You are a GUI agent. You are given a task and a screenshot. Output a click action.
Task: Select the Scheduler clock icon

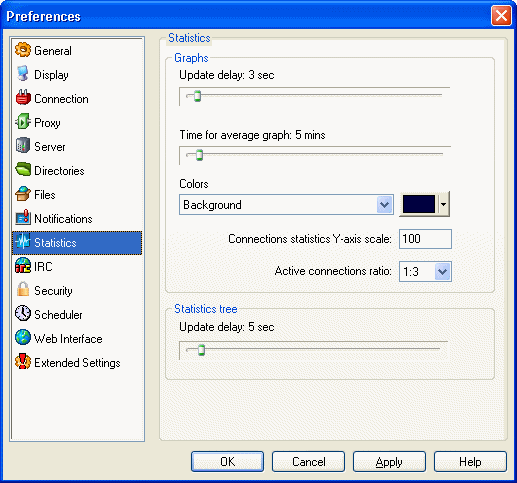[x=23, y=314]
